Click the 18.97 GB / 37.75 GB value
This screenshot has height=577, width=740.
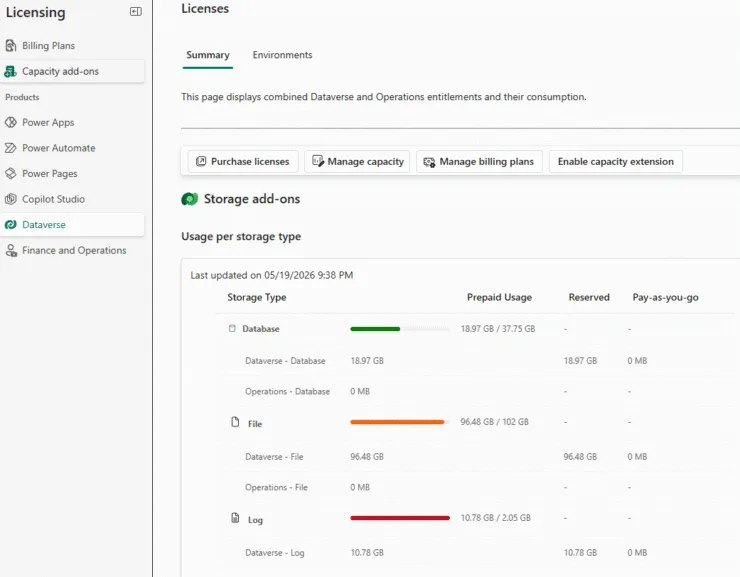[498, 329]
